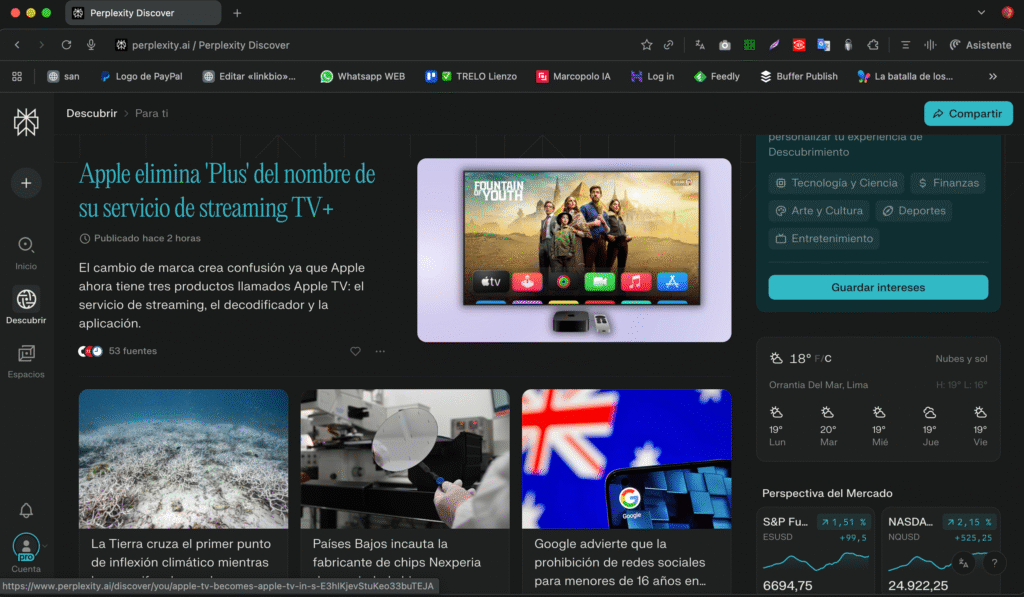Viewport: 1024px width, 597px height.
Task: Bookmark this page with star icon
Action: [647, 45]
